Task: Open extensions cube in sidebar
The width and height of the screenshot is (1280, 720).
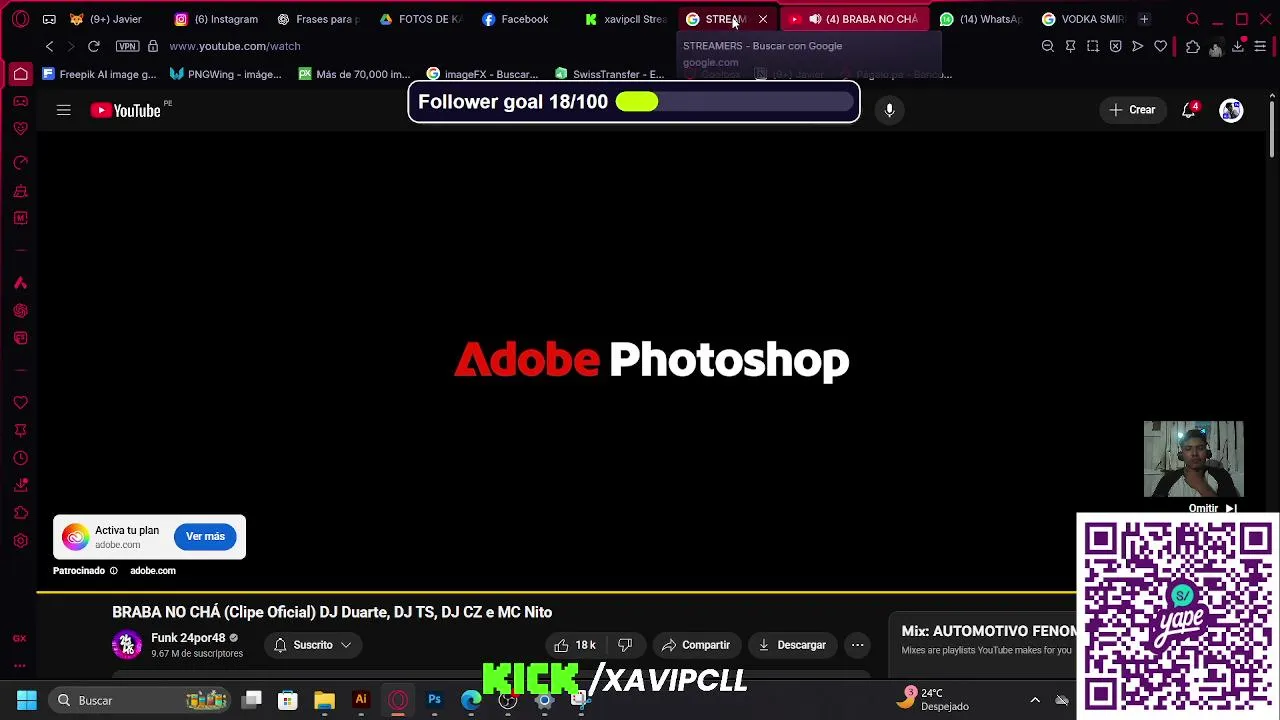Action: 20,513
